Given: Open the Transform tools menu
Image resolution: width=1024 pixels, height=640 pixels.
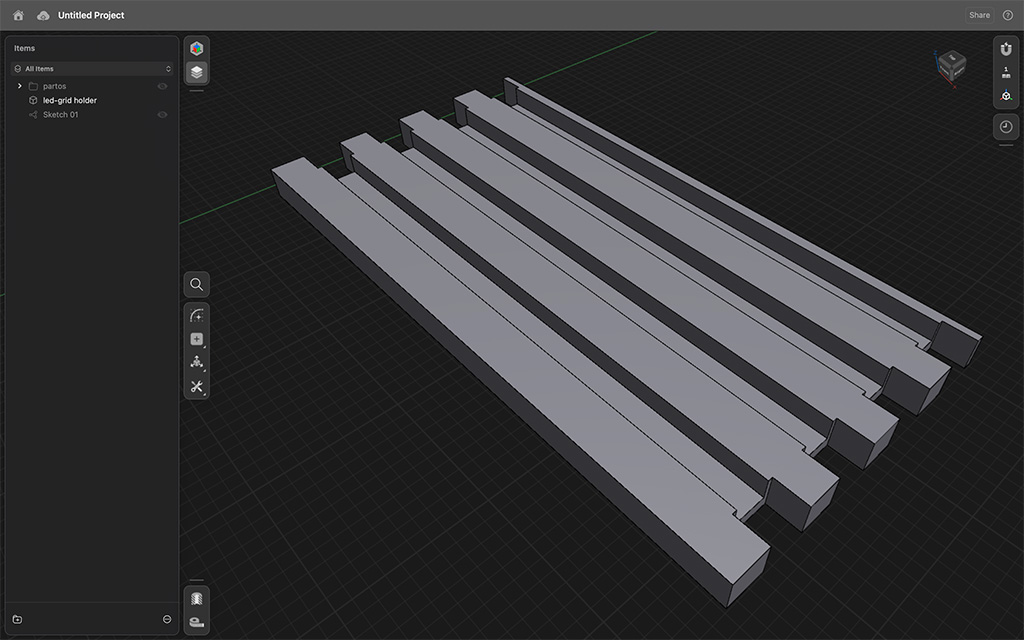Looking at the screenshot, I should [x=197, y=362].
